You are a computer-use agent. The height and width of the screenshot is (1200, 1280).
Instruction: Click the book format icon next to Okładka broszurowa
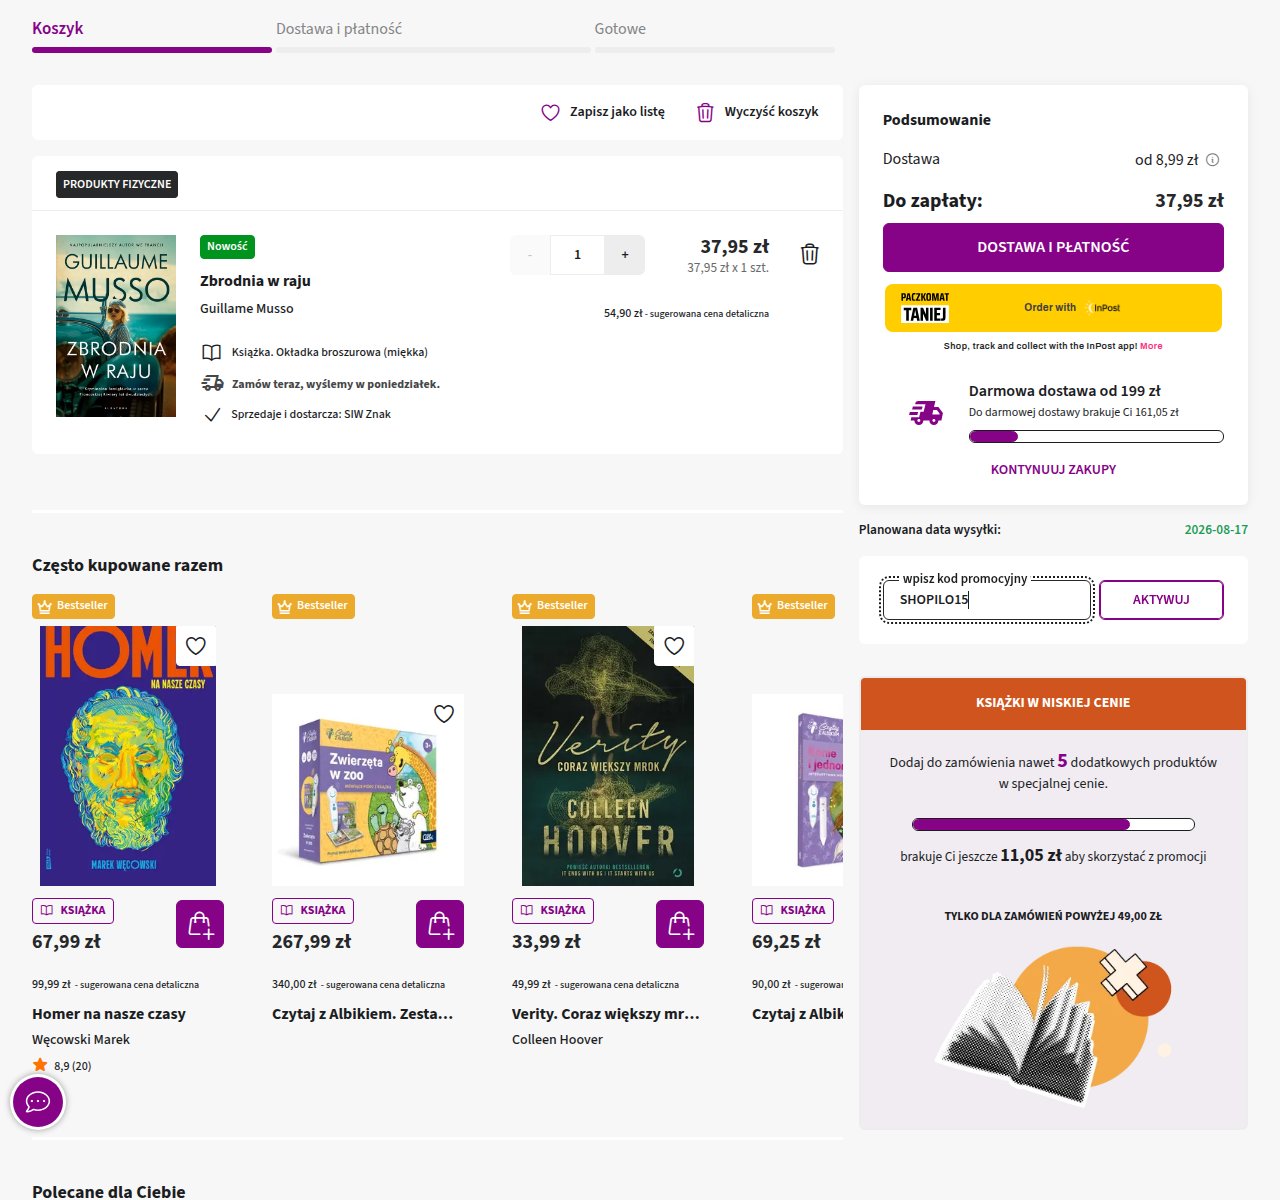[212, 352]
